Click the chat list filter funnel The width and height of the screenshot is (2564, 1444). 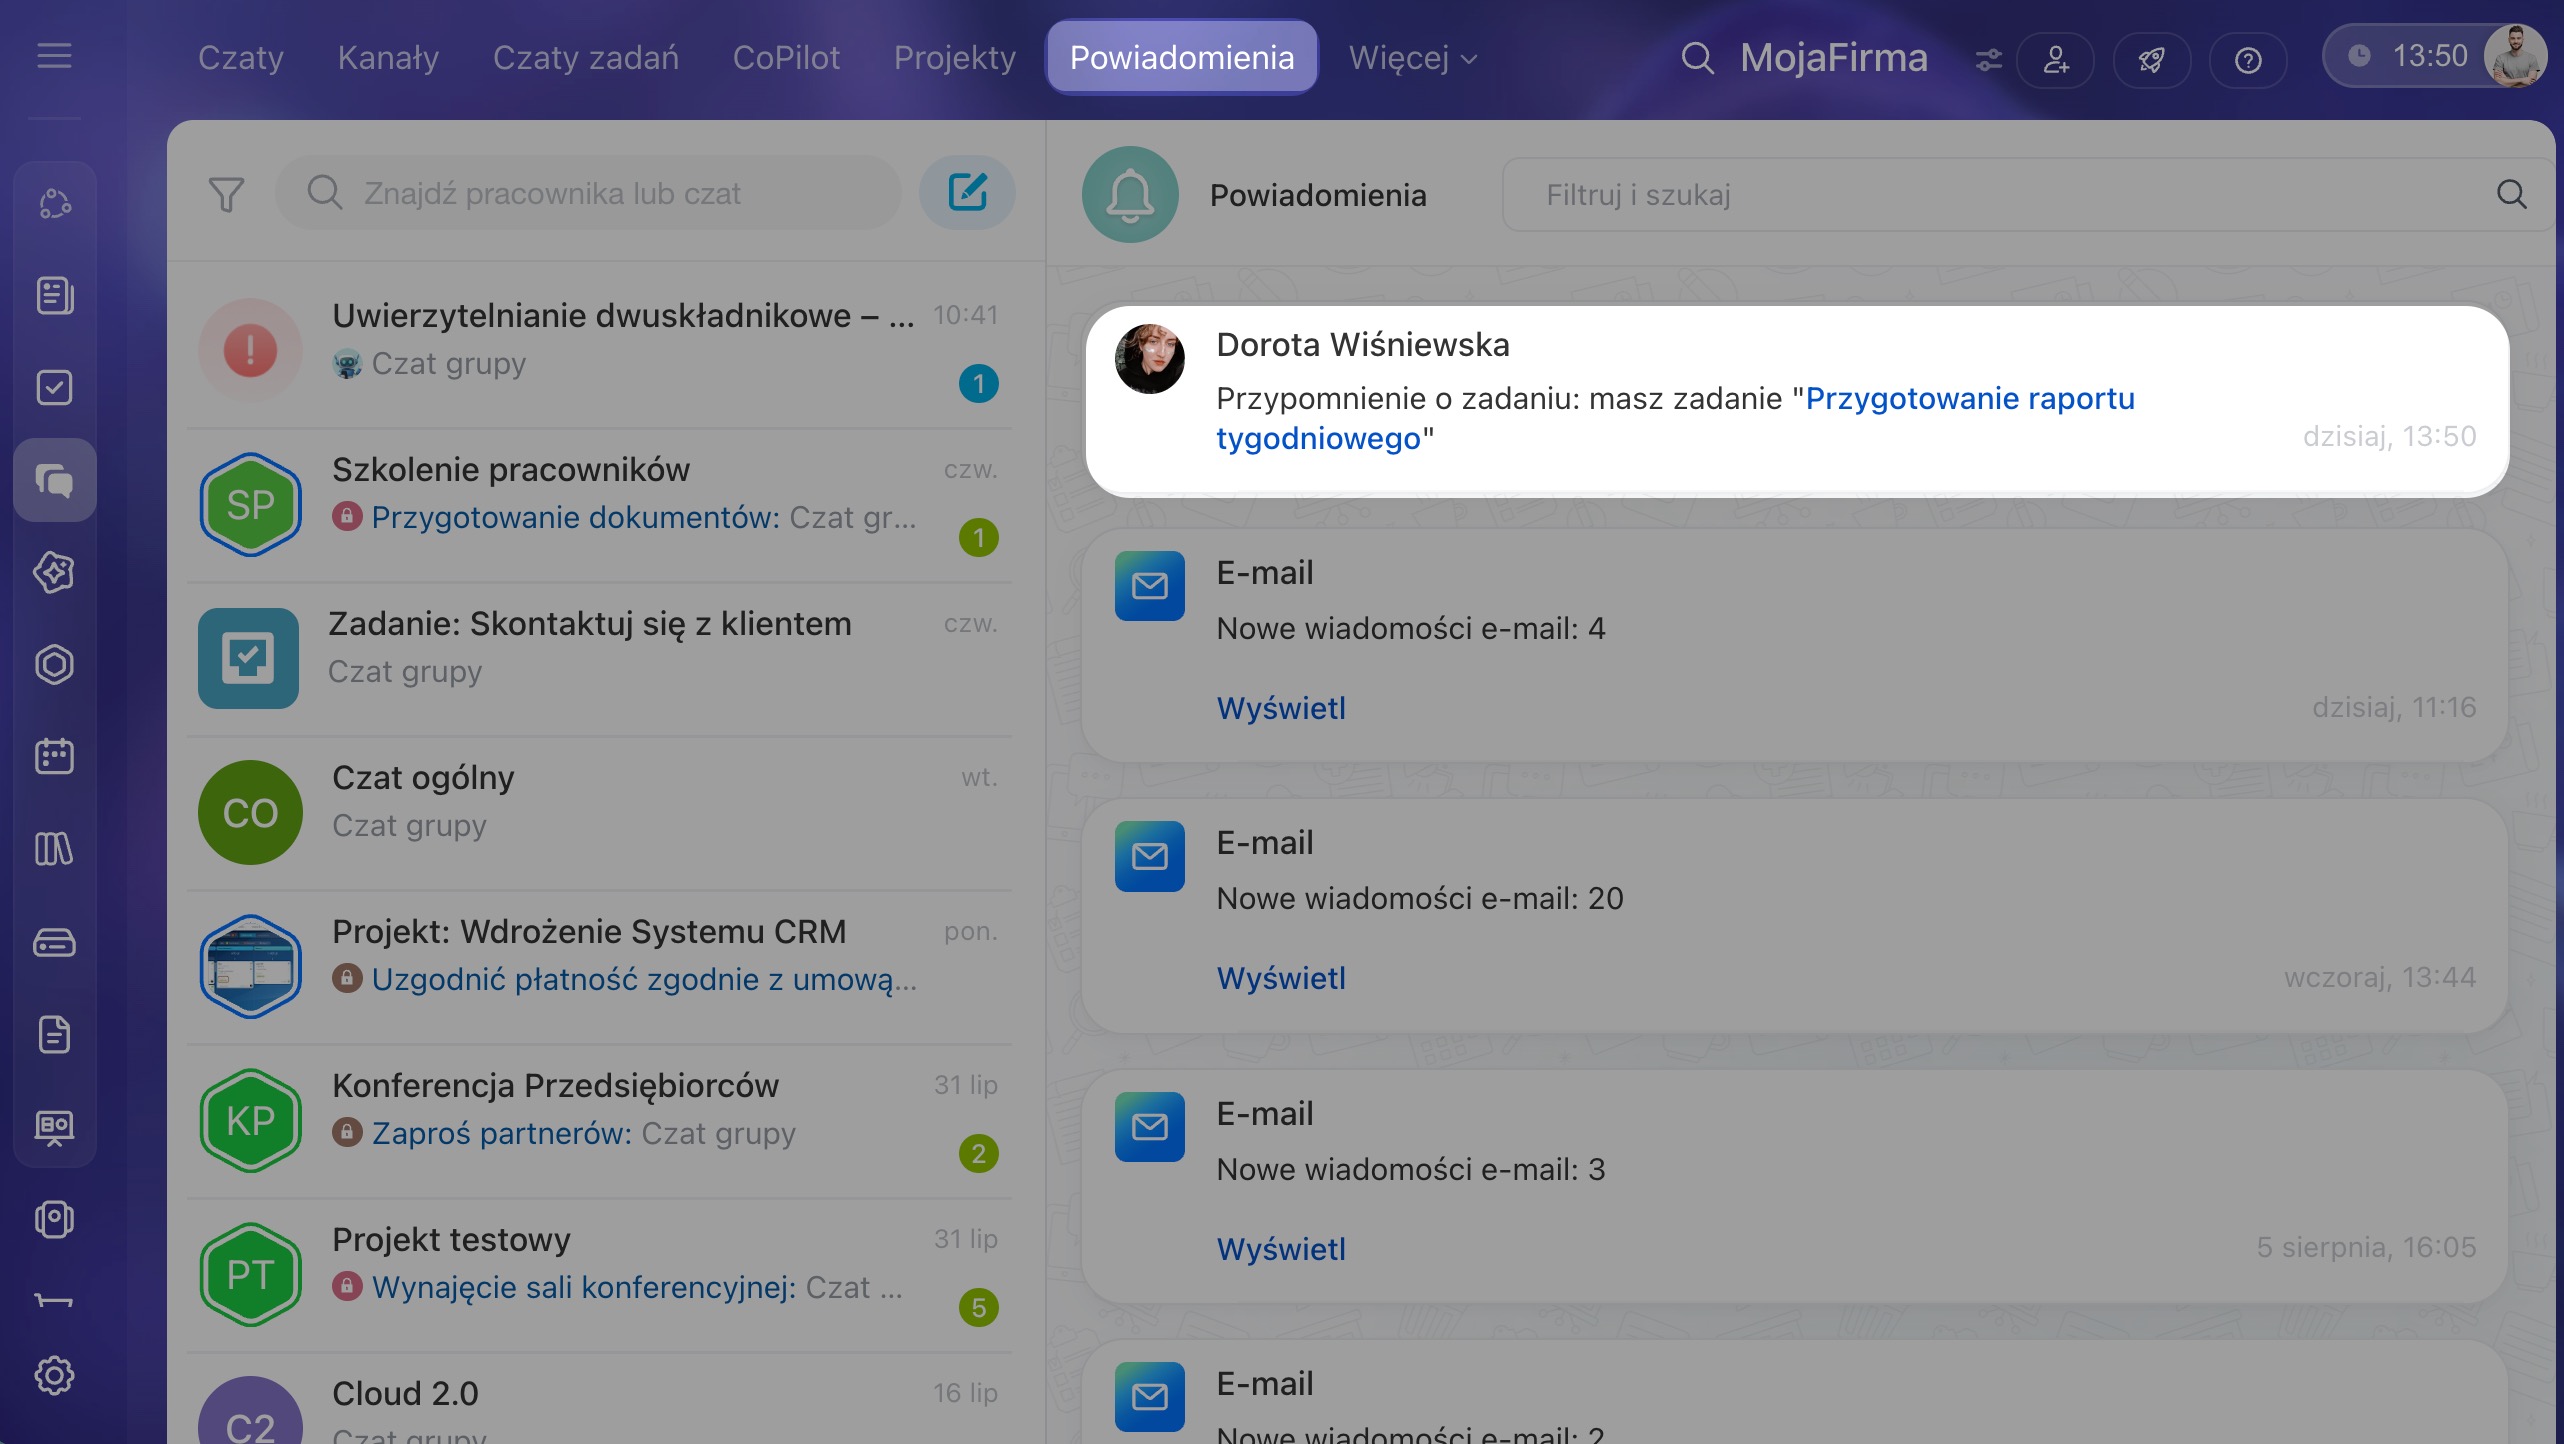tap(227, 194)
